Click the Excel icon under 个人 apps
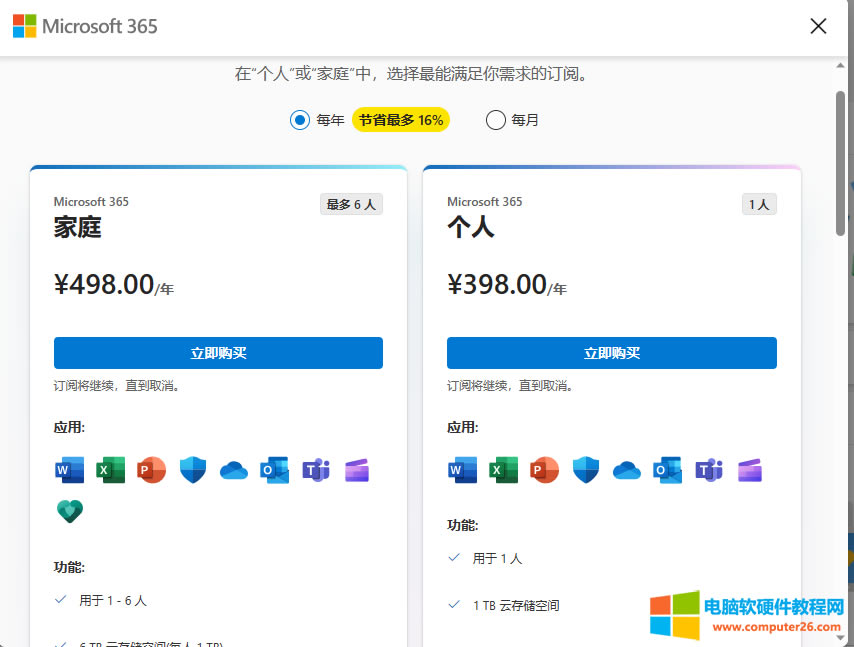The height and width of the screenshot is (647, 854). [503, 470]
